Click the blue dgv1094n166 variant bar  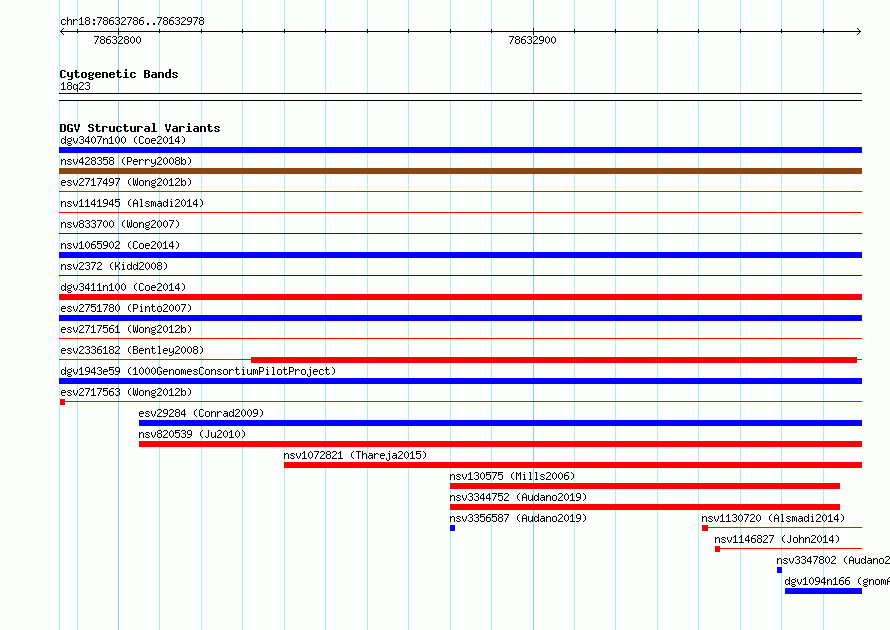(x=824, y=591)
